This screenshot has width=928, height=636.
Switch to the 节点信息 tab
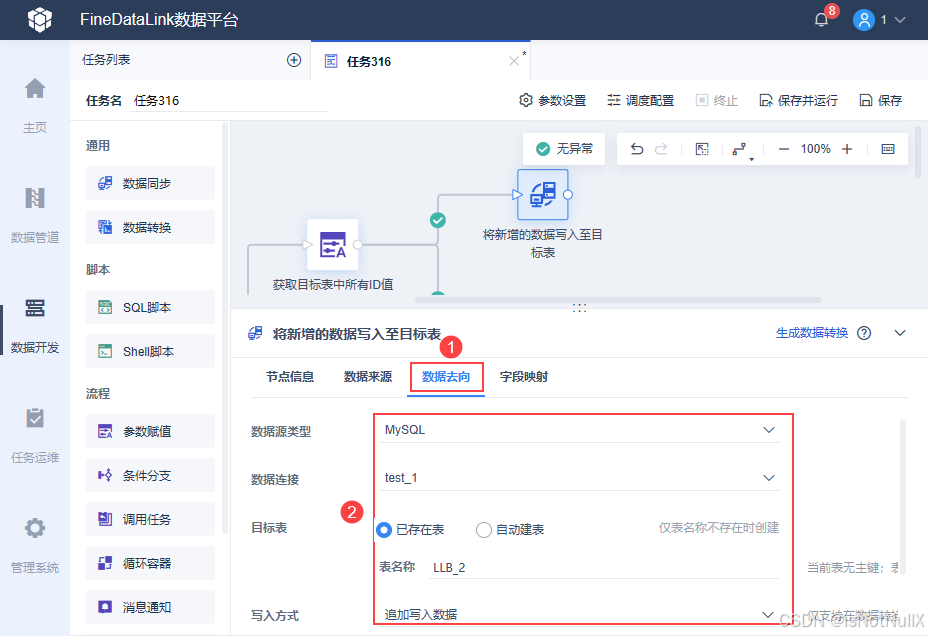click(289, 377)
